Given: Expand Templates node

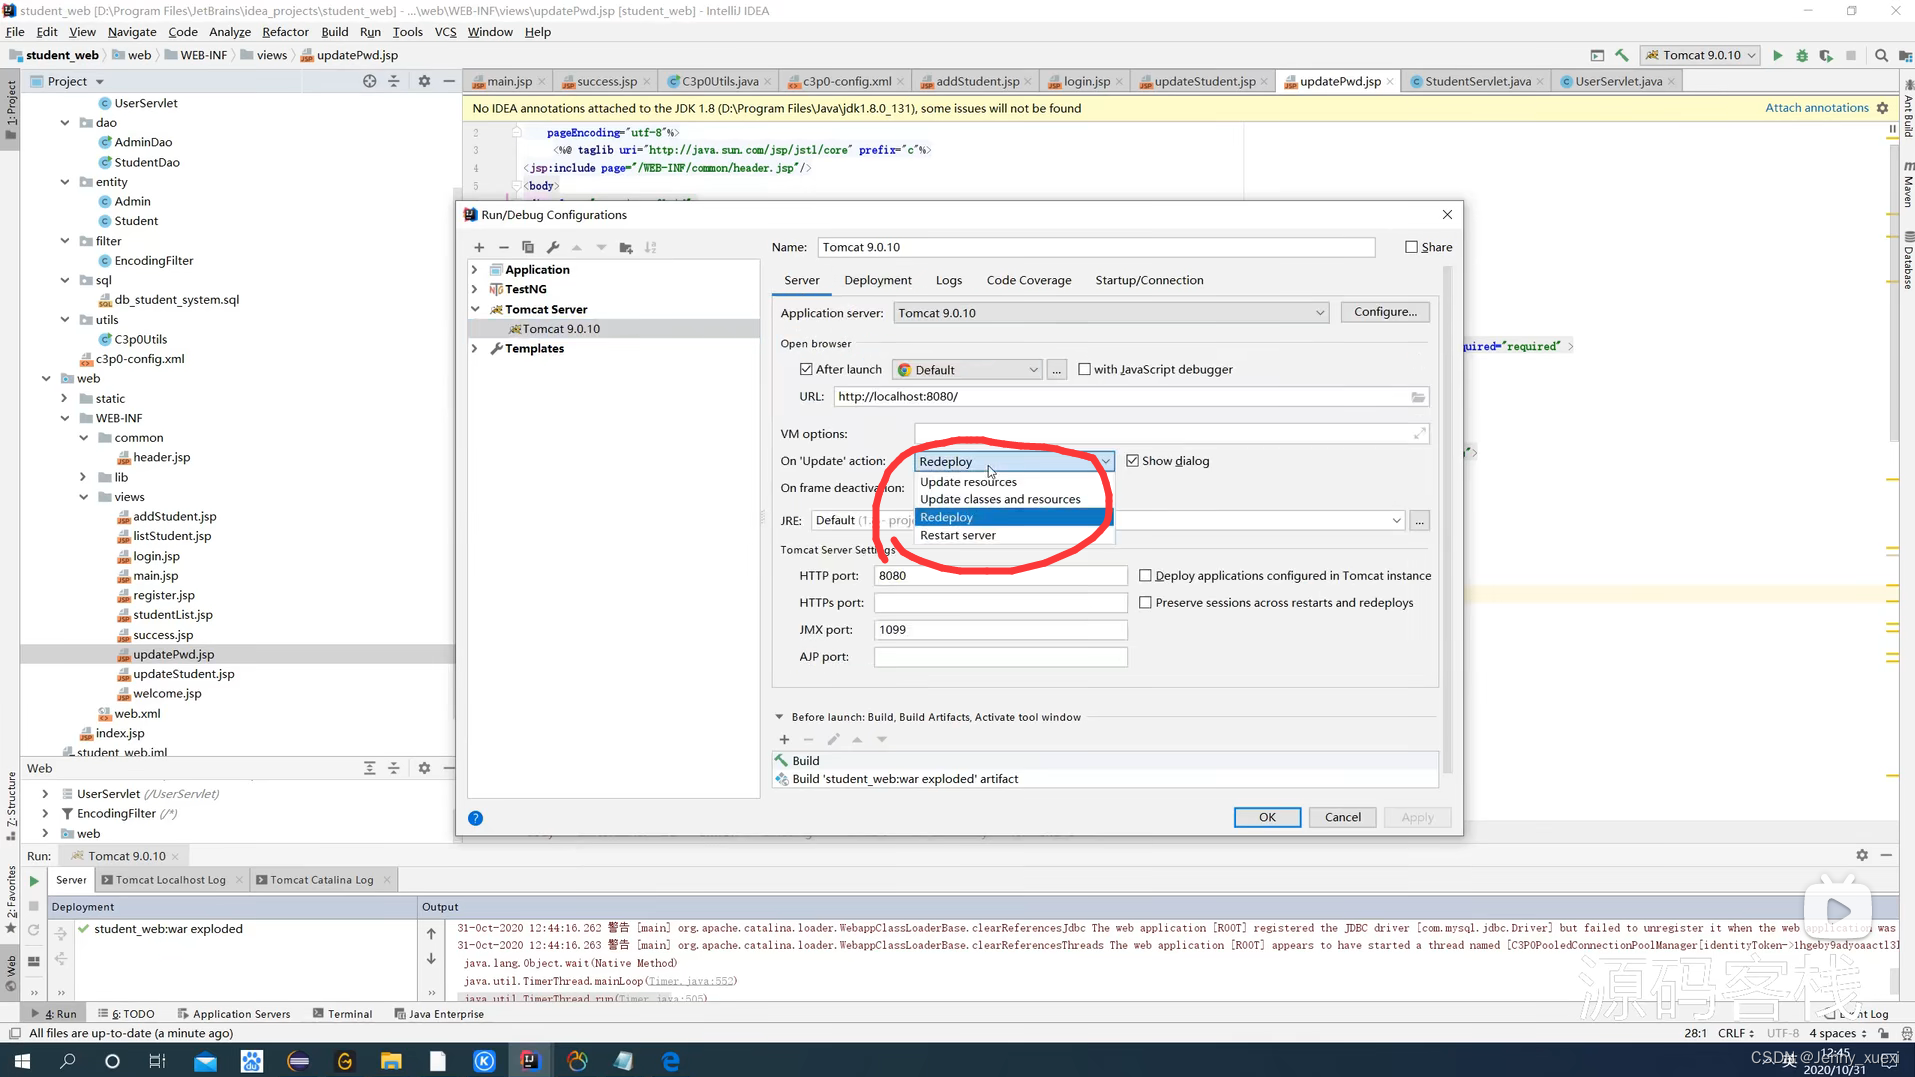Looking at the screenshot, I should pos(475,349).
